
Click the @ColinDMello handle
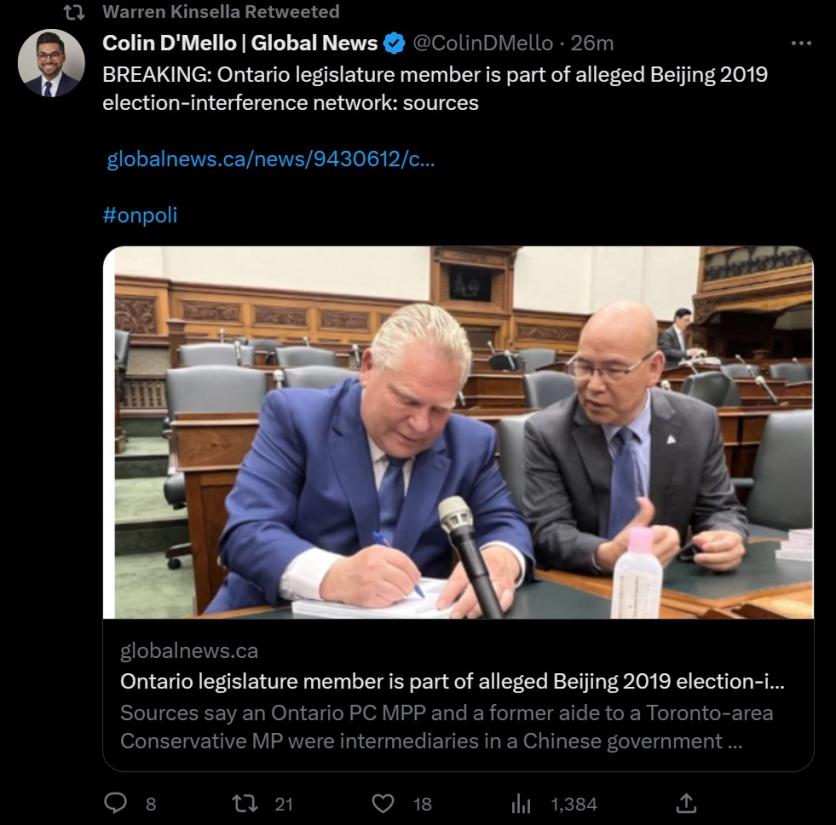[x=482, y=43]
